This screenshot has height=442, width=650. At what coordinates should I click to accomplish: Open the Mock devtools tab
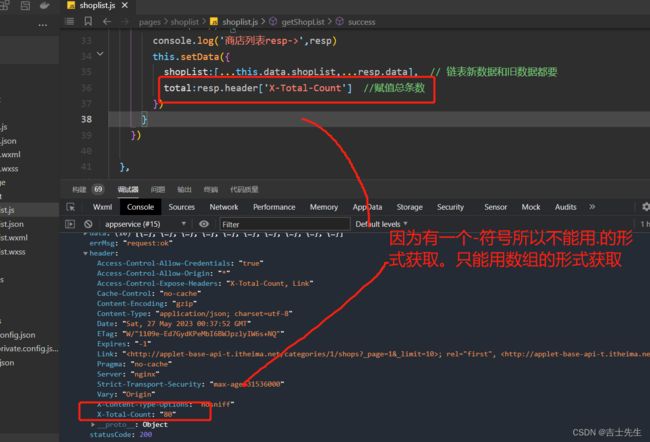531,207
